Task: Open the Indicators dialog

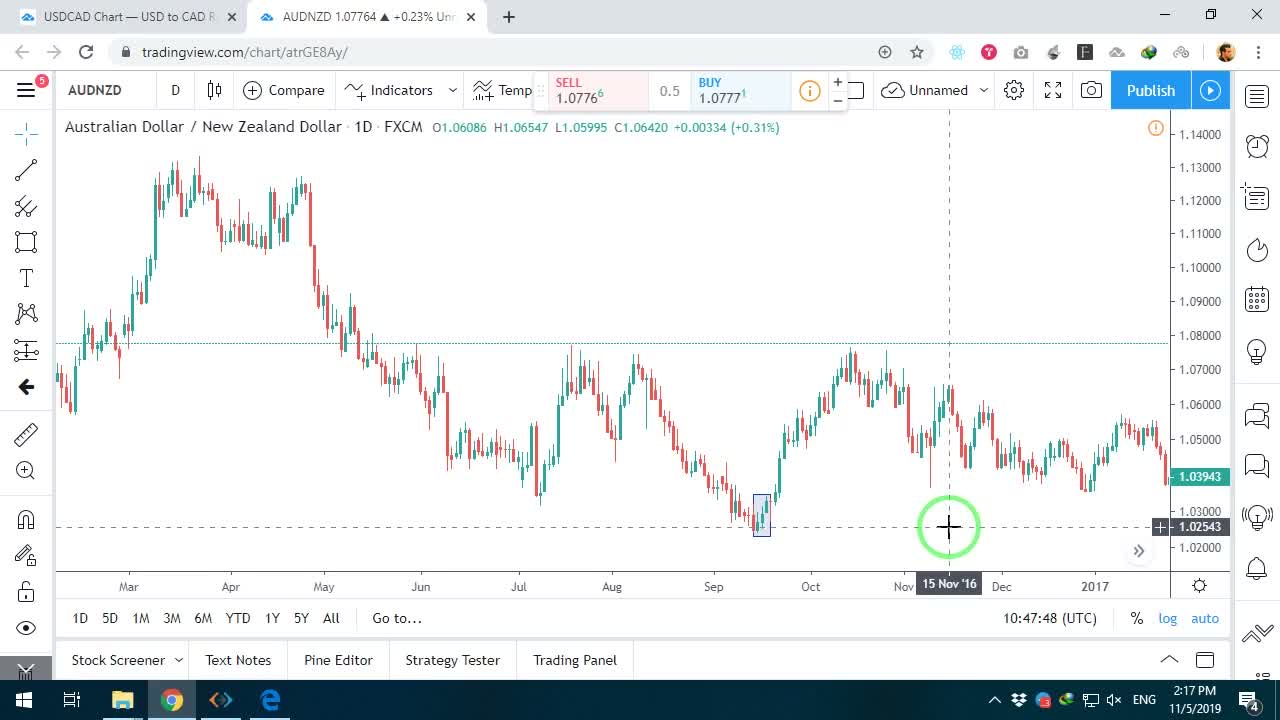Action: click(389, 90)
